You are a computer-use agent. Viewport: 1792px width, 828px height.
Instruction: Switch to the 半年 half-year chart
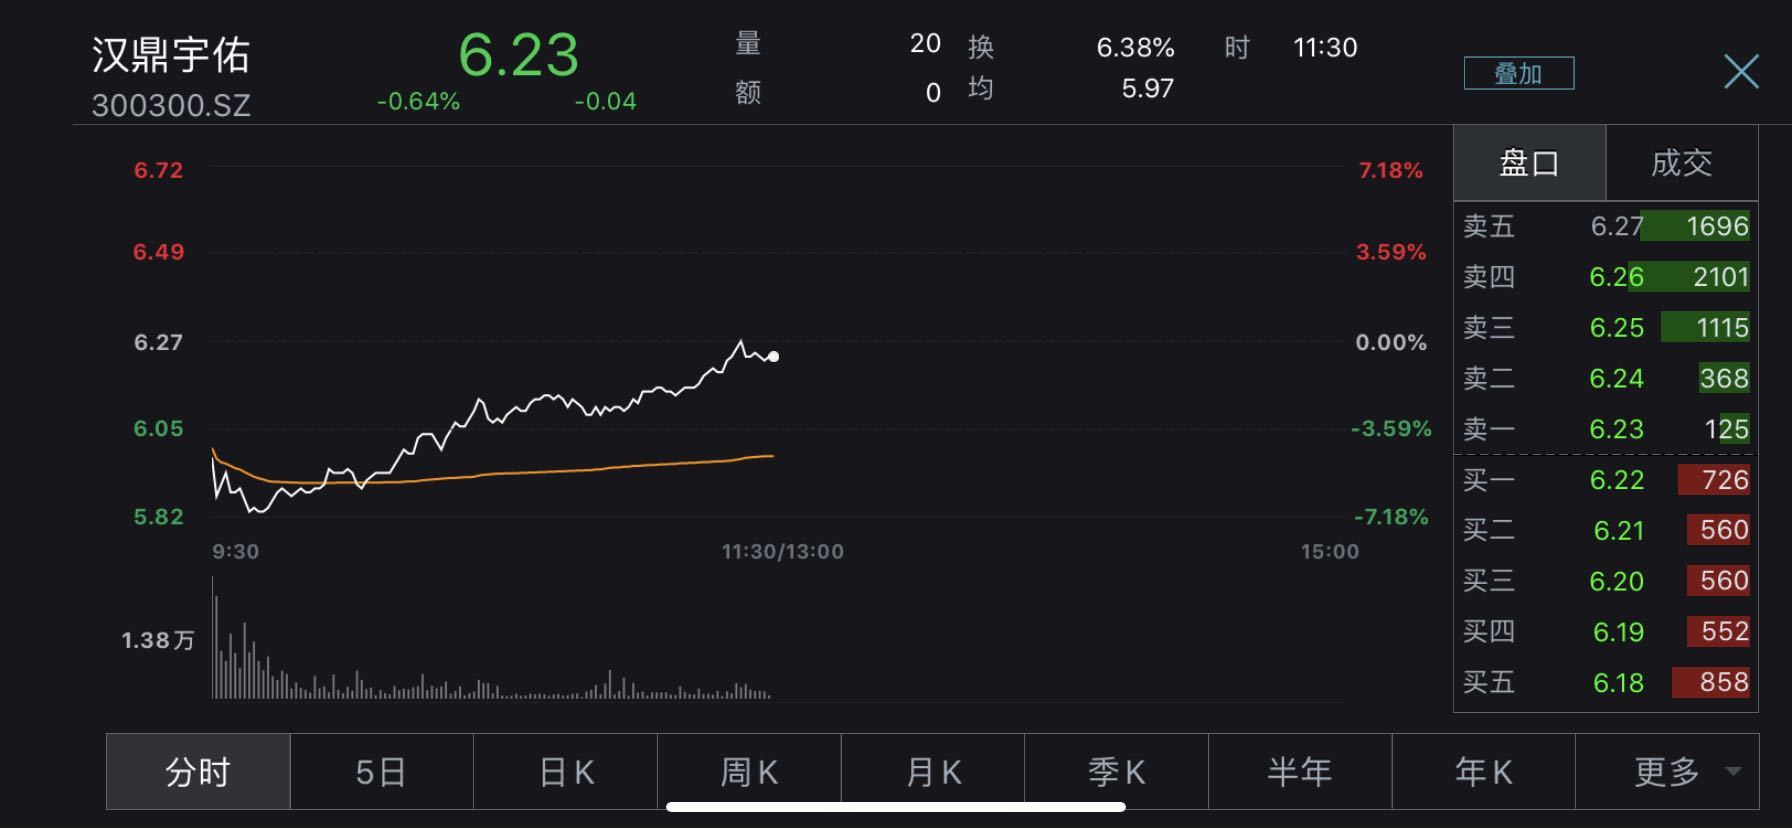click(x=1300, y=771)
